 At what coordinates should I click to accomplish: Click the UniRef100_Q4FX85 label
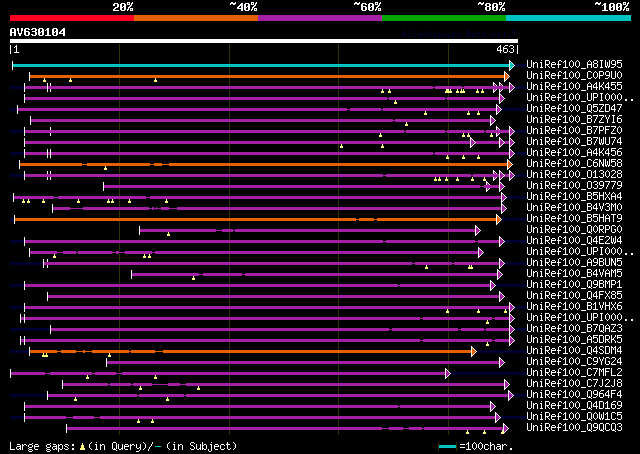574,296
